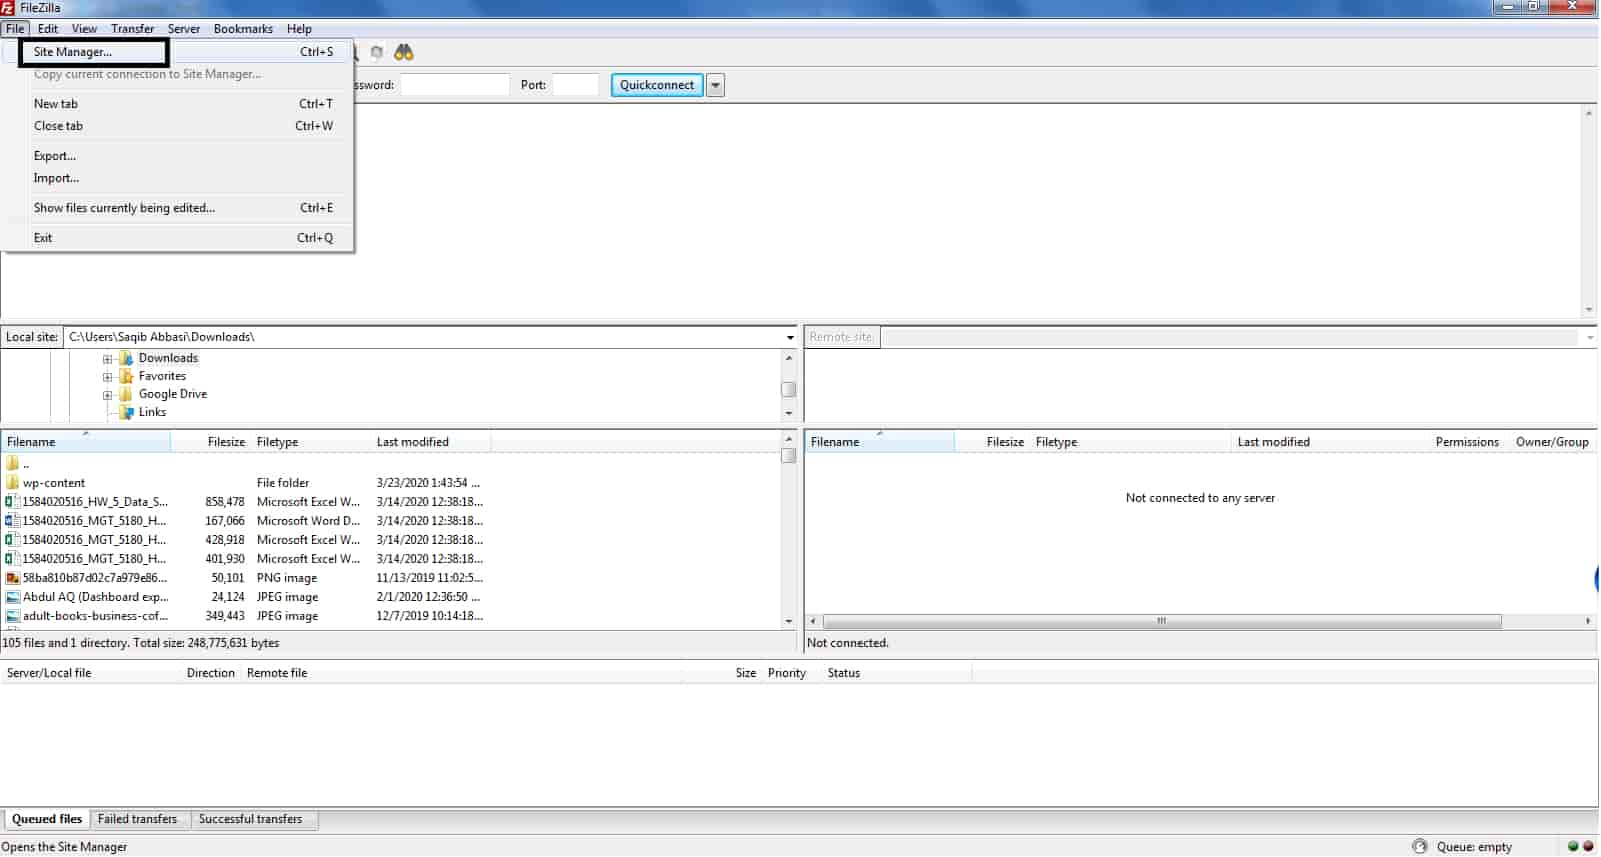Click Excel icon of 1584020516_HW_5_Data_S file
Viewport: 1601px width, 857px height.
pos(12,501)
